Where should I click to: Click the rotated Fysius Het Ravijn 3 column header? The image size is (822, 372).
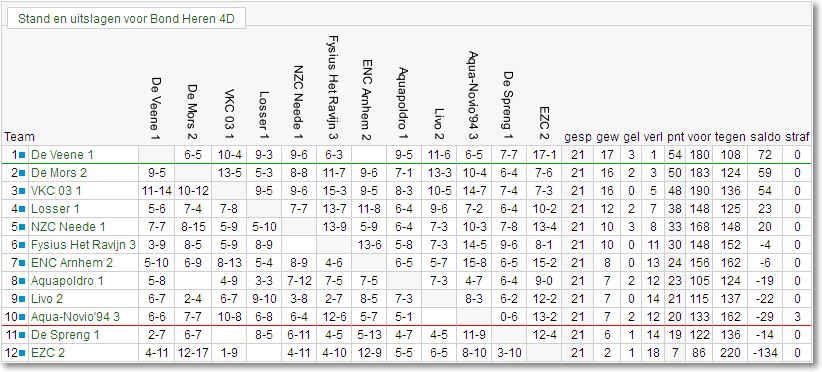[x=332, y=87]
